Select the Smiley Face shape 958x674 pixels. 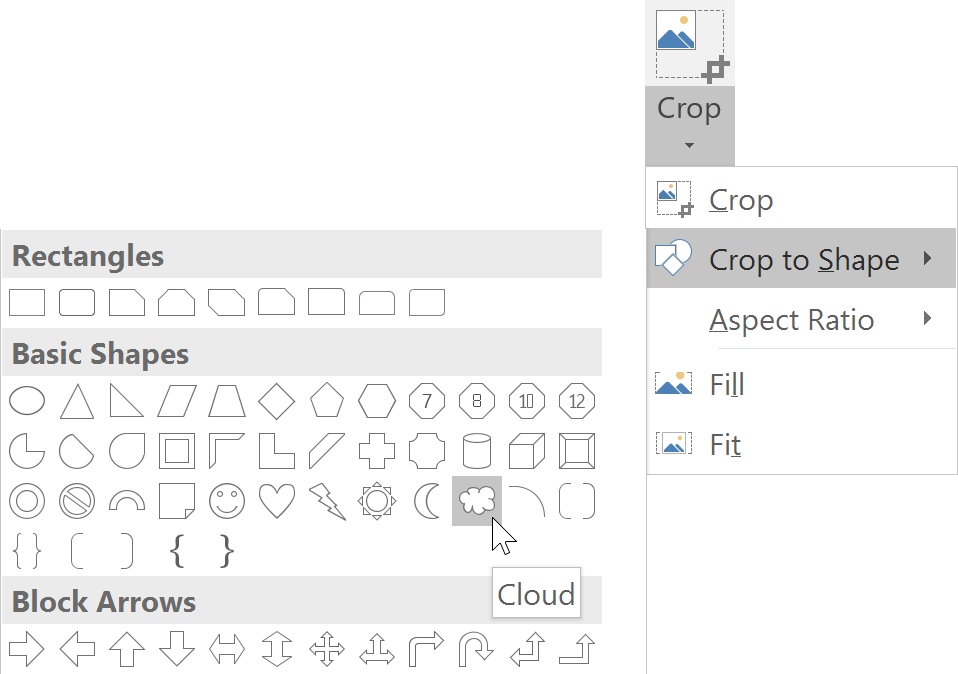226,500
